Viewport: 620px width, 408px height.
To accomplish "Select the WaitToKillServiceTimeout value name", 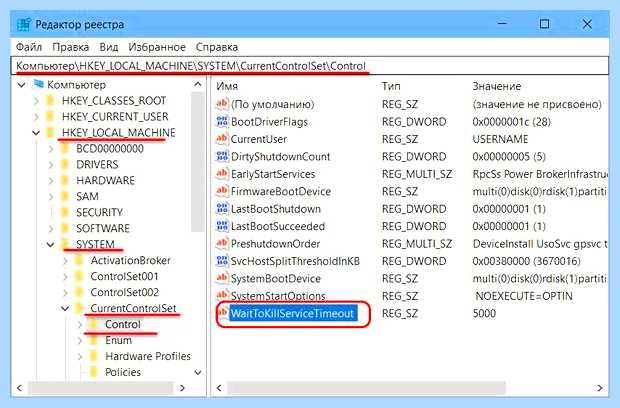I will click(x=292, y=314).
